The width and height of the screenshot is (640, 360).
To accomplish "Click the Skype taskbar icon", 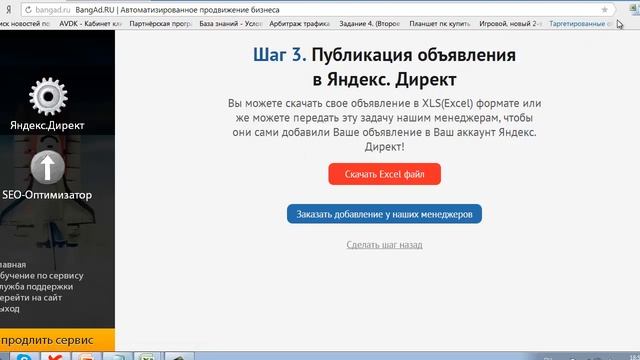I will click(24, 357).
